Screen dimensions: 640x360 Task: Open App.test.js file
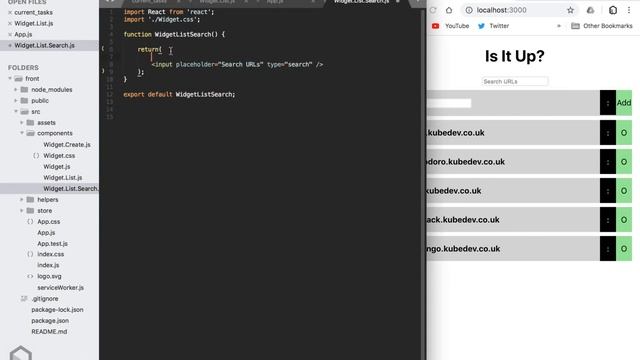52,244
